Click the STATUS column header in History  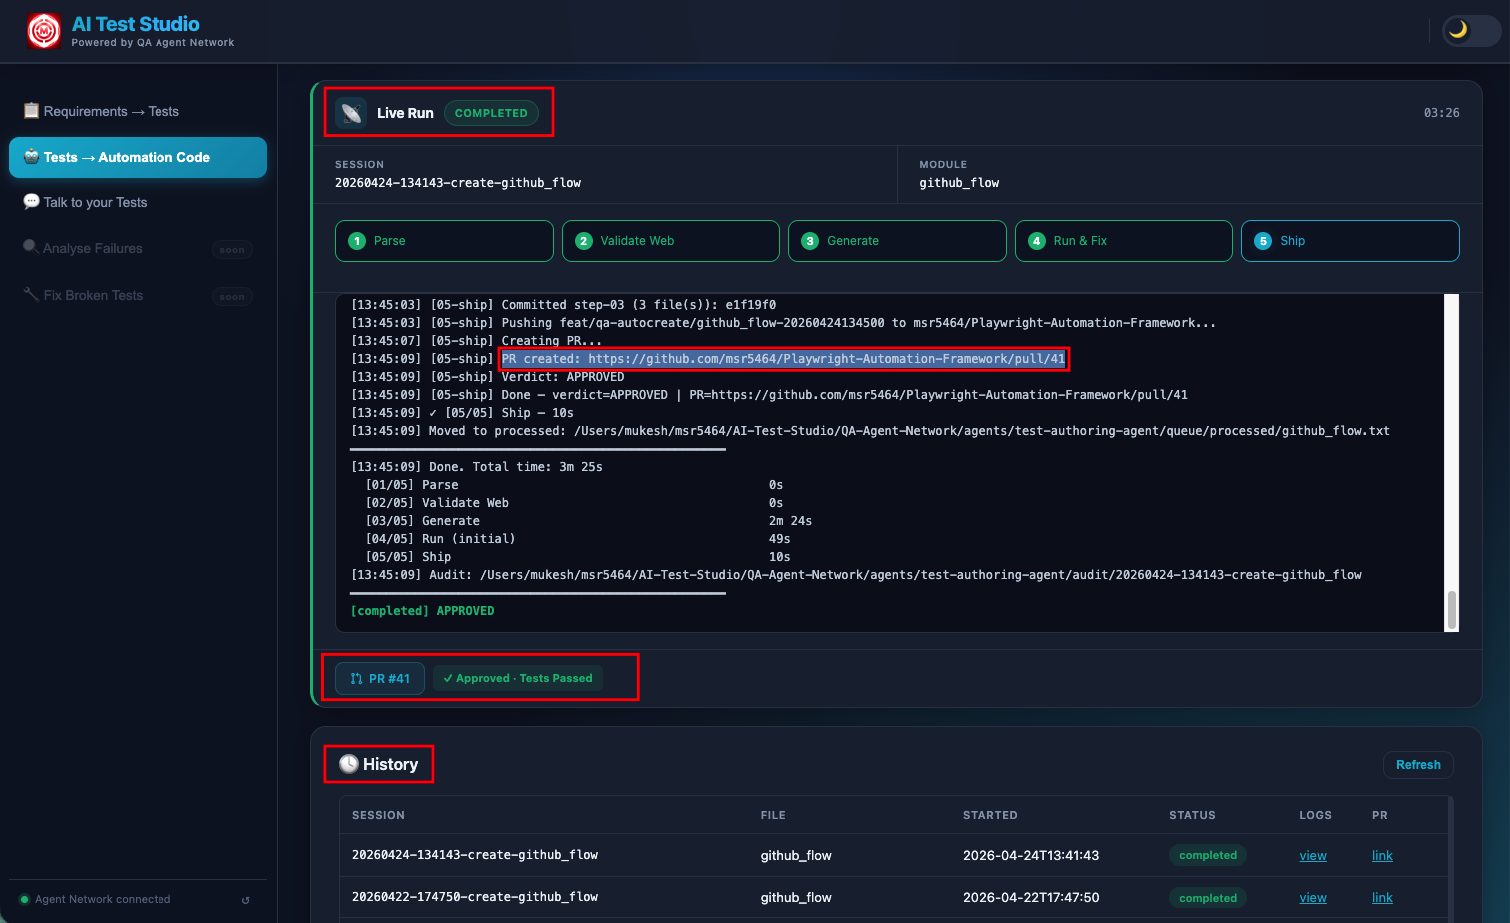point(1192,815)
